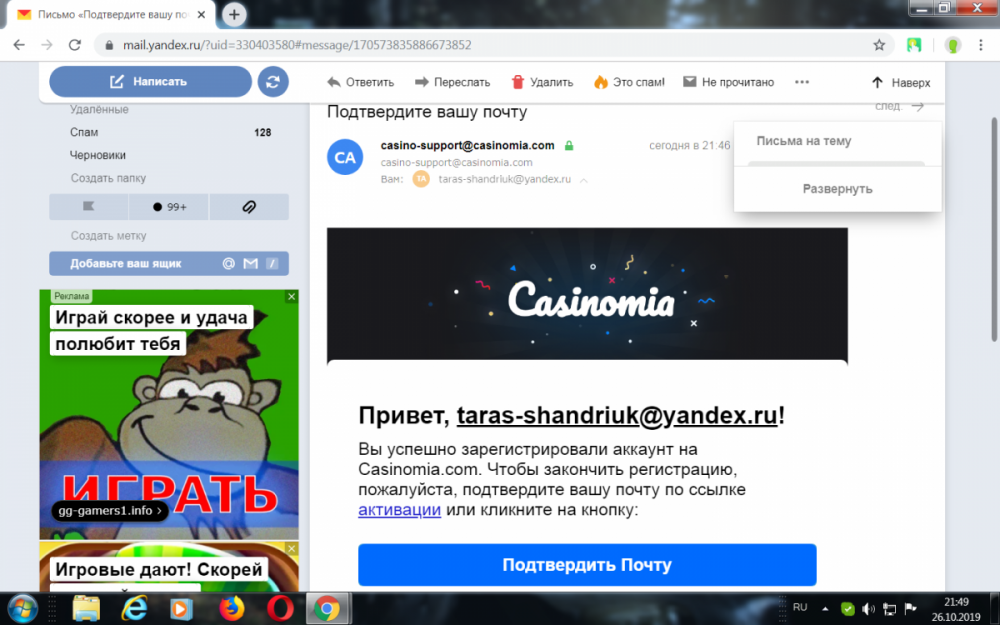Click the Подтвердить Почту button
1000x625 pixels.
click(x=587, y=565)
